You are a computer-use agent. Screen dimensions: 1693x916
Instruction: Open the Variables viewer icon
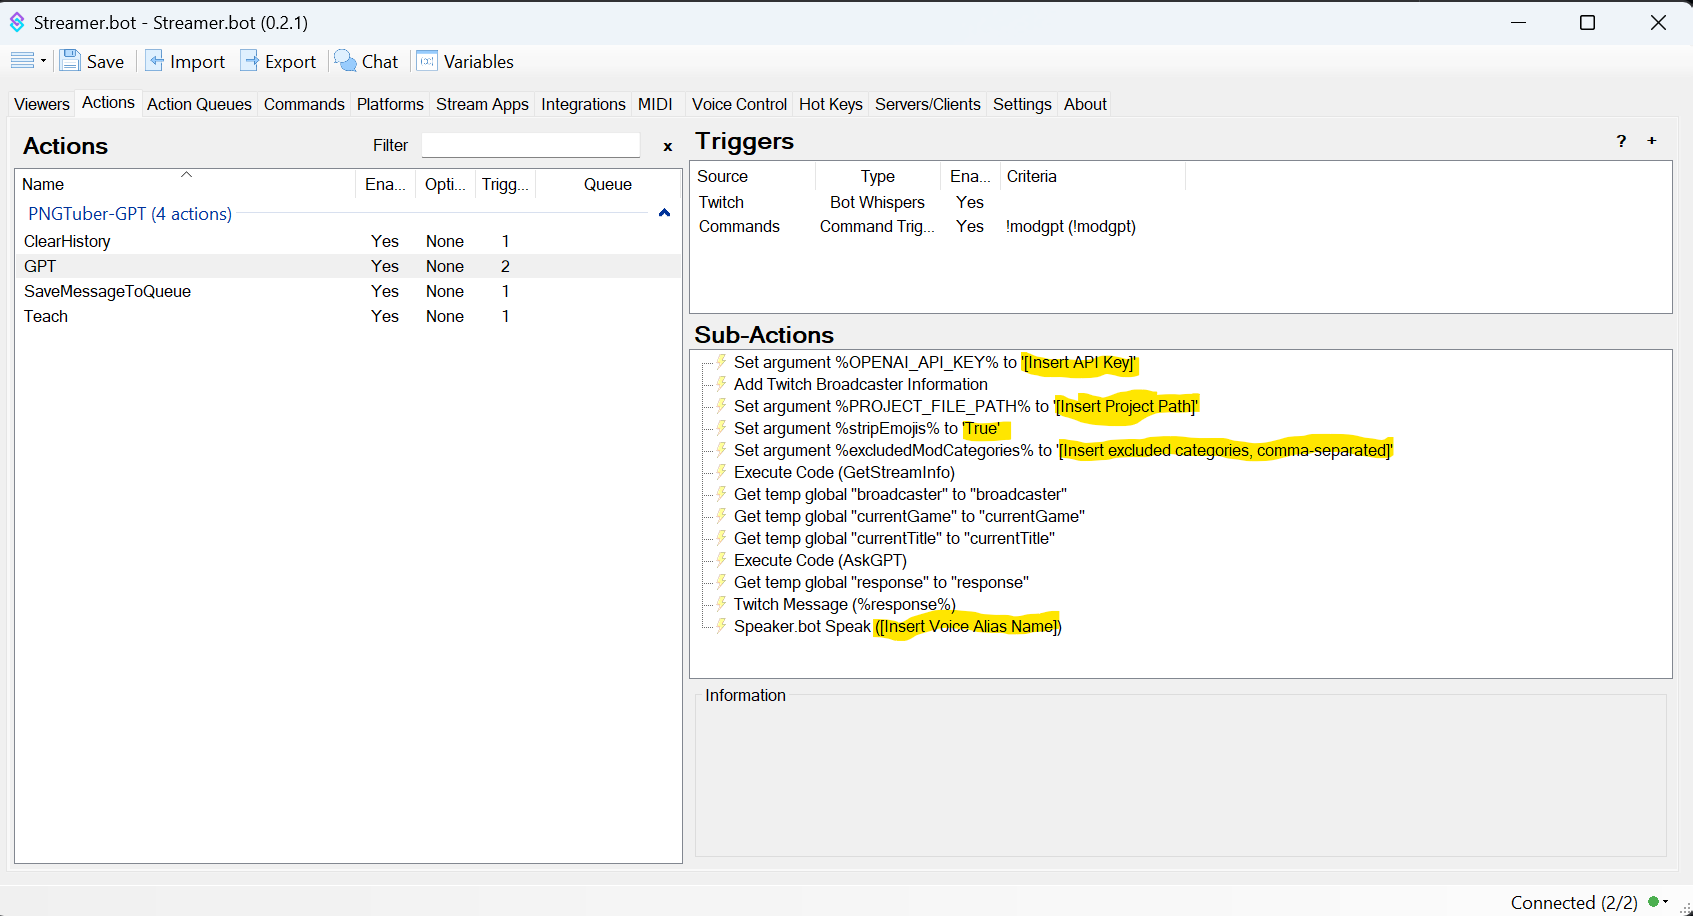pos(427,61)
